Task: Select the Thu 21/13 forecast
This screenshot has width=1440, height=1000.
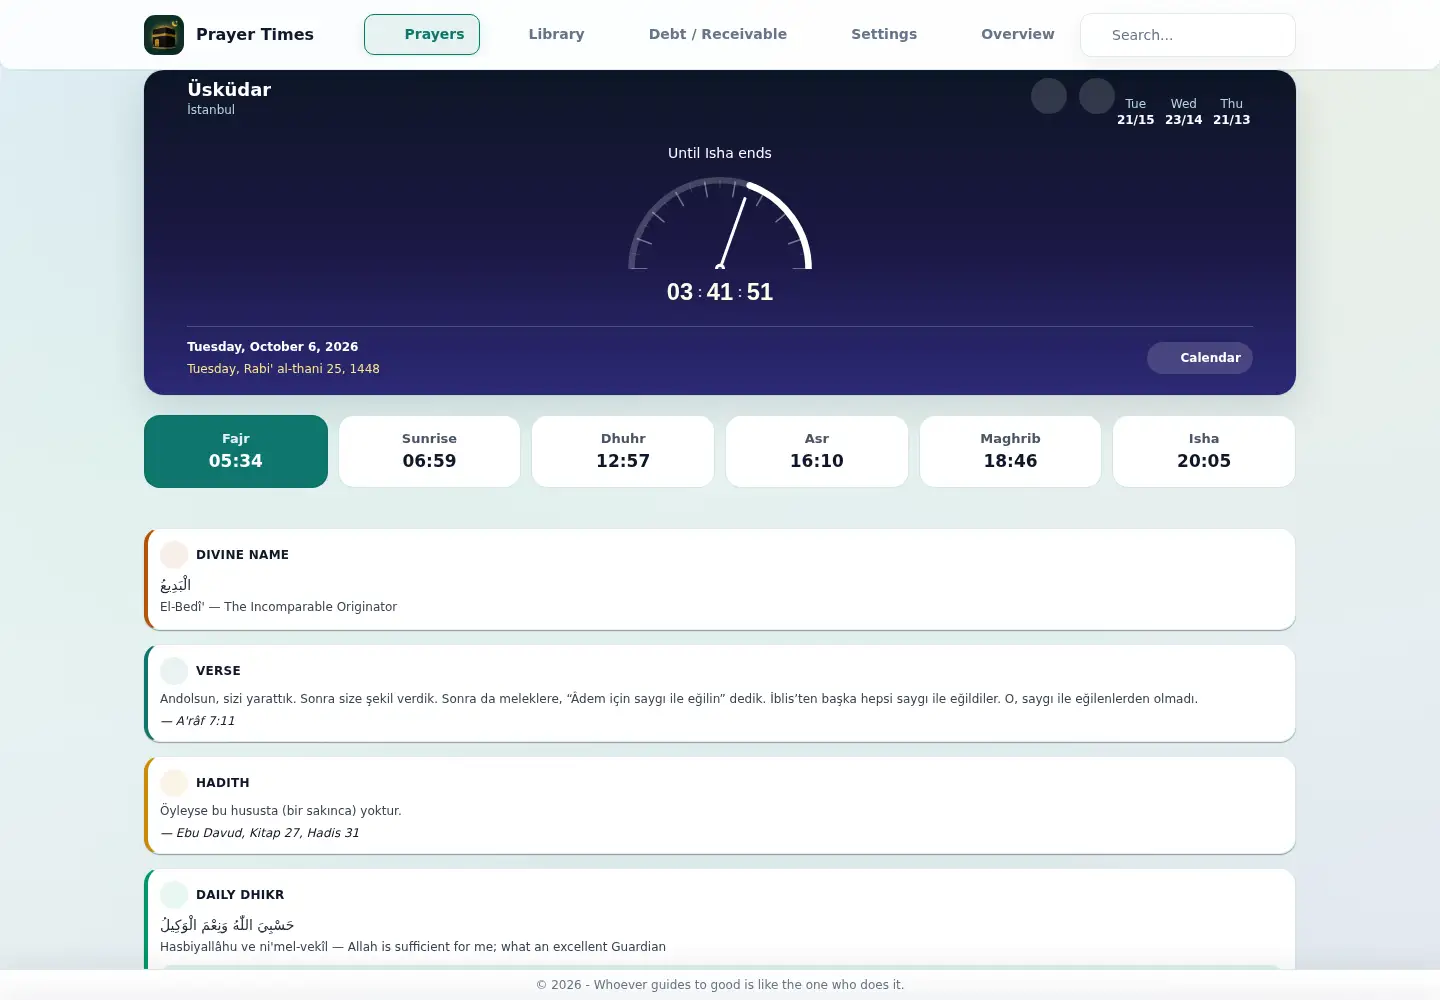Action: click(1232, 111)
